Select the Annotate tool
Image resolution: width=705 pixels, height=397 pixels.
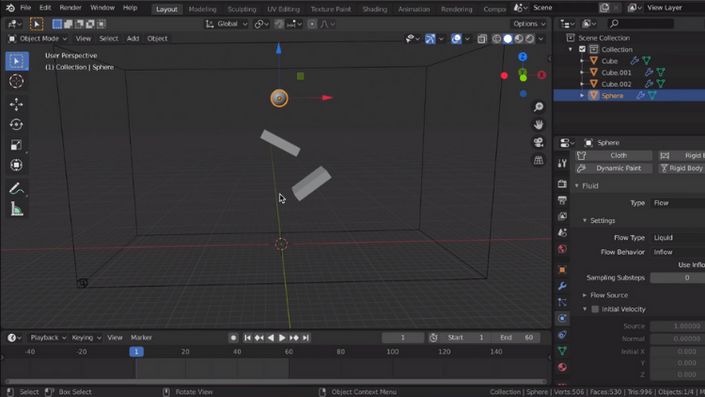click(x=17, y=188)
